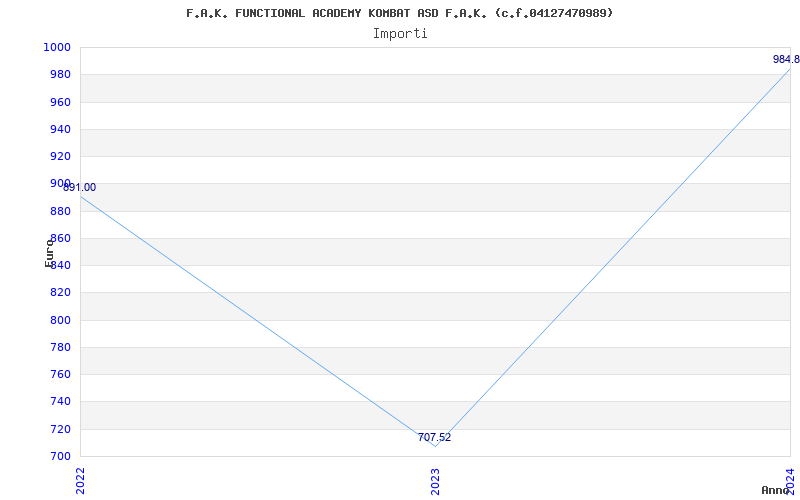The height and width of the screenshot is (500, 800).
Task: Click the 920 y-axis tick label
Action: pyautogui.click(x=60, y=156)
